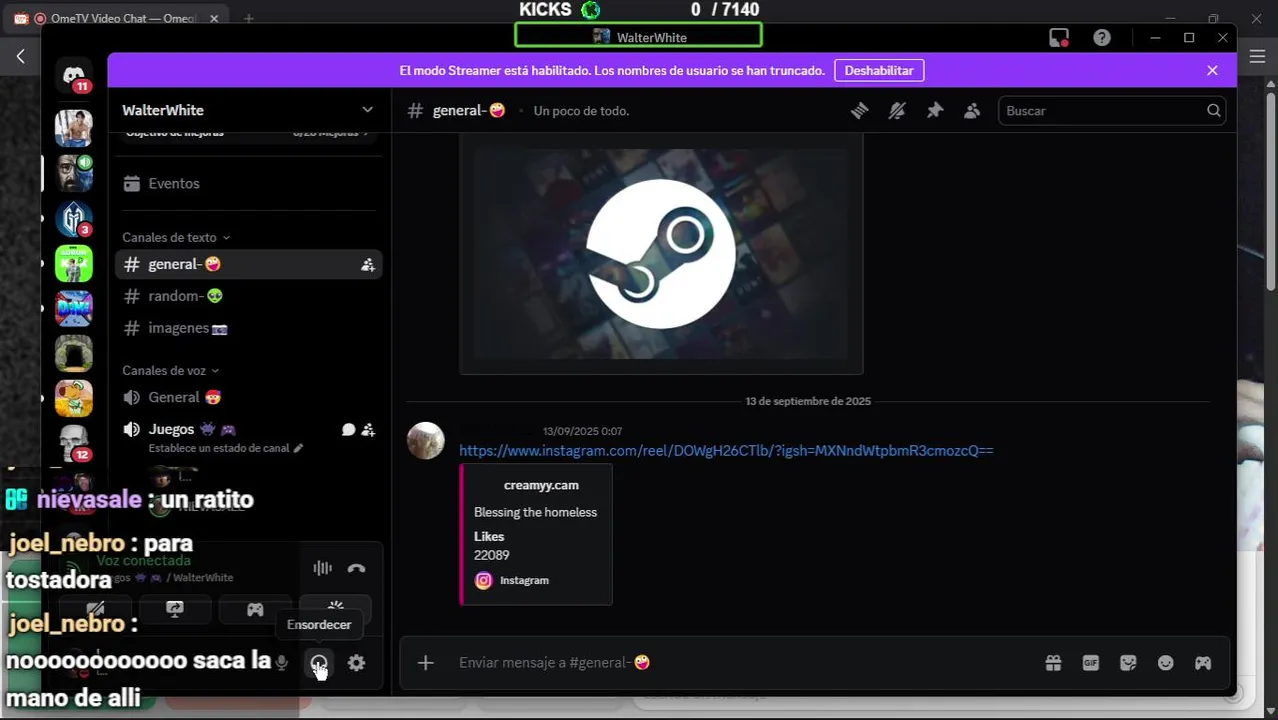Expand the WalterWhite server dropdown menu
The image size is (1278, 720).
(x=367, y=110)
